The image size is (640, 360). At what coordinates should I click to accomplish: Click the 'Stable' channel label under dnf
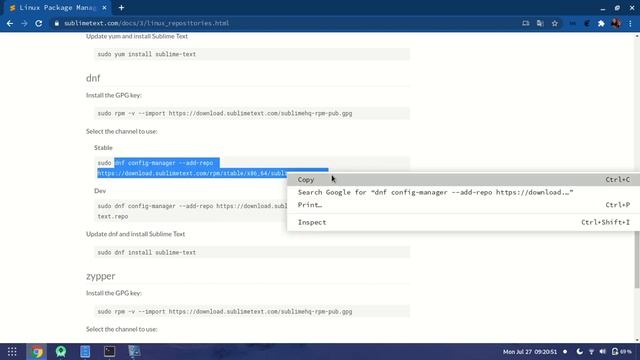tap(103, 148)
